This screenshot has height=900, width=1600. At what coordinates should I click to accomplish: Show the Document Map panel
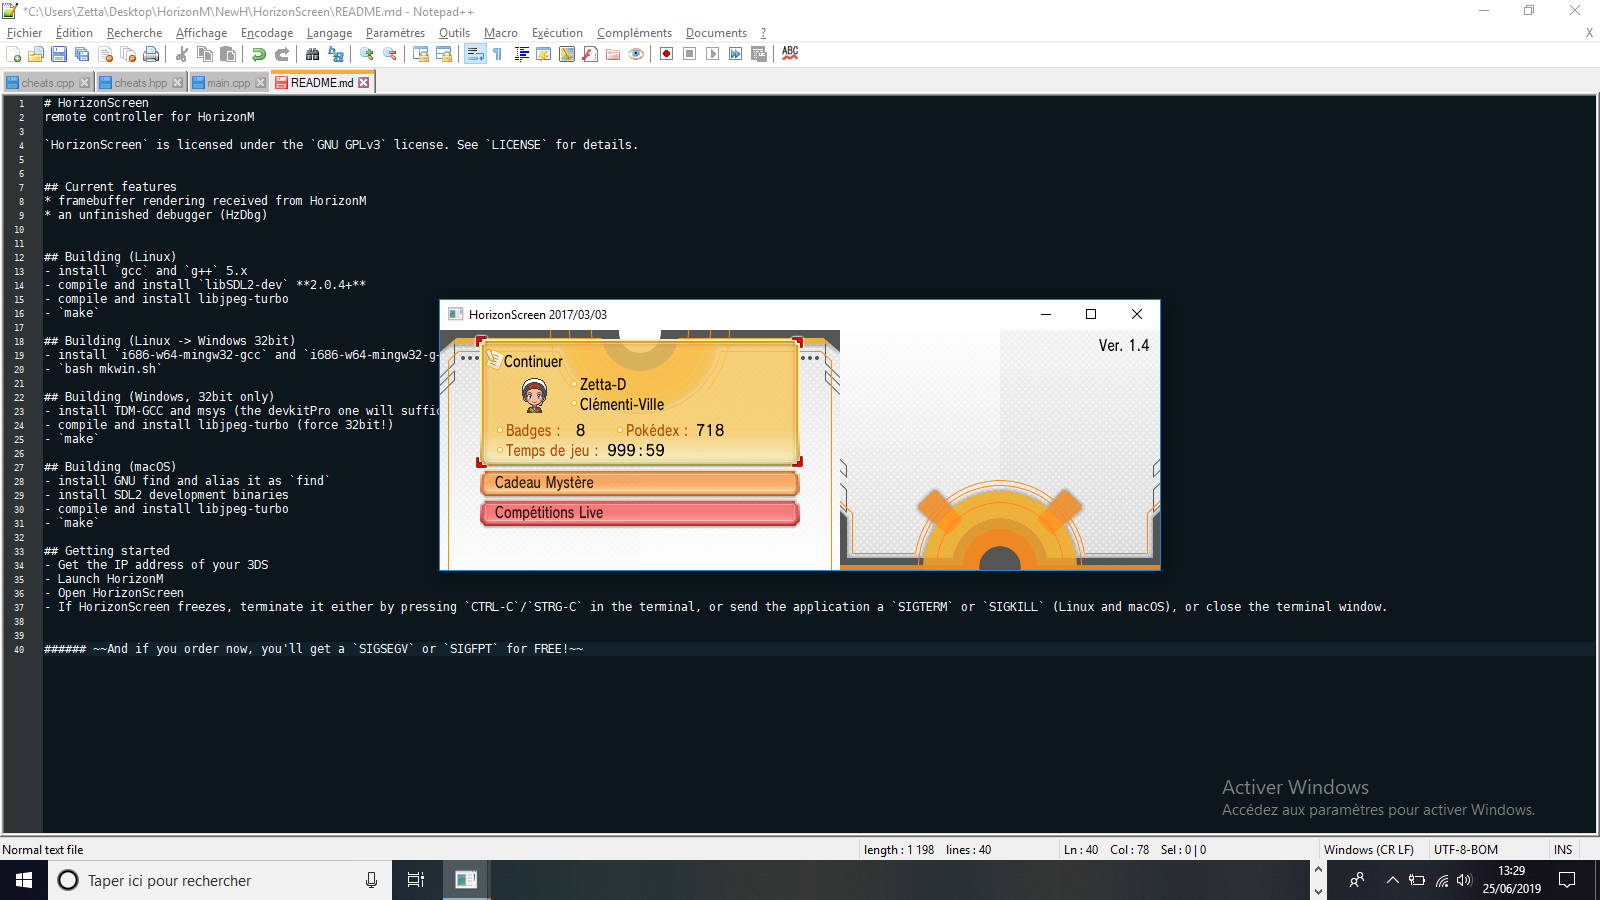(x=567, y=54)
